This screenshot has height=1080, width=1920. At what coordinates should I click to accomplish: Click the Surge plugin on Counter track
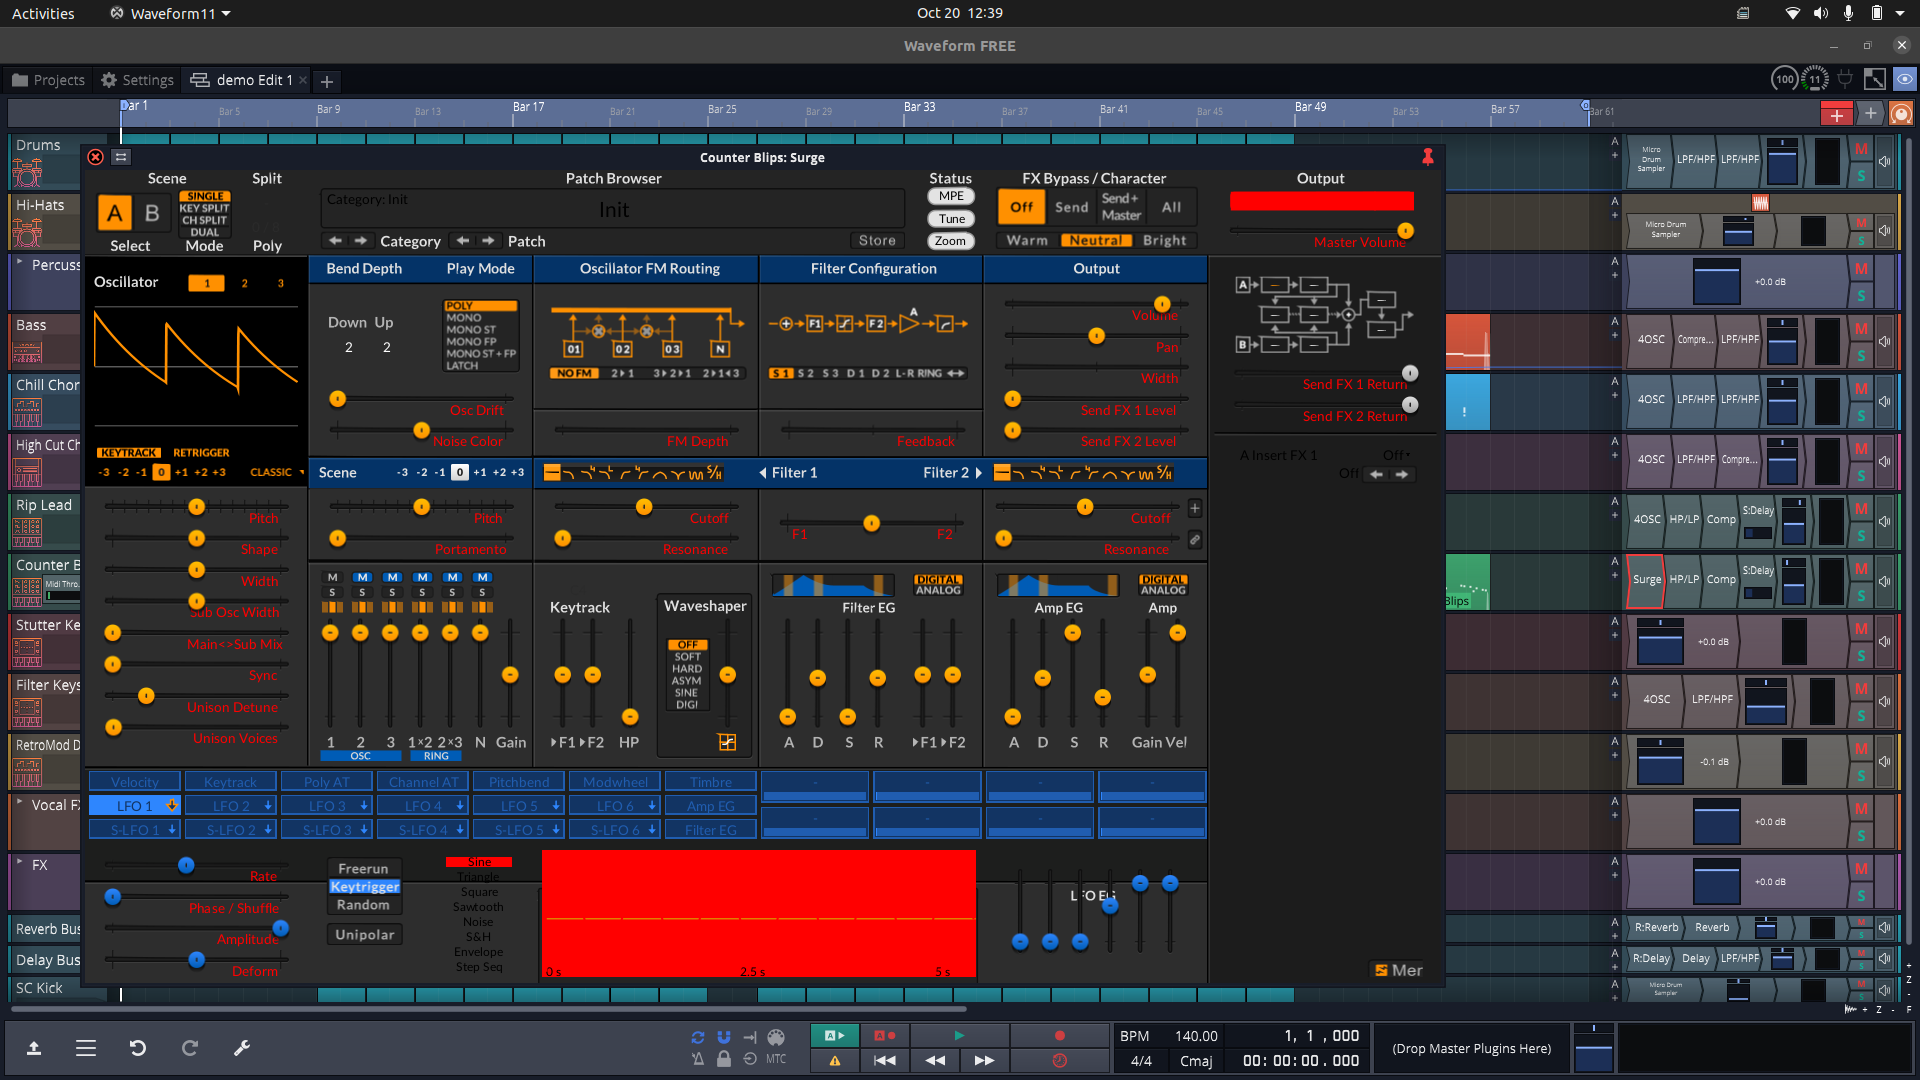pyautogui.click(x=1646, y=579)
